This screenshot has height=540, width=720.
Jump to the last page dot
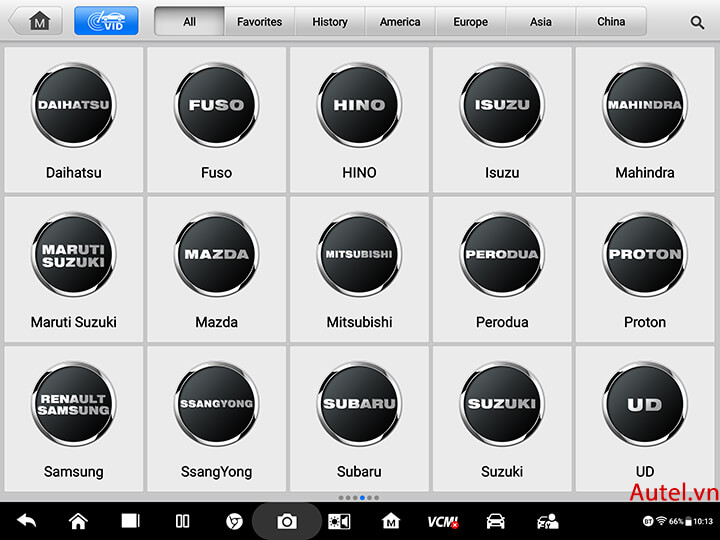click(x=377, y=498)
